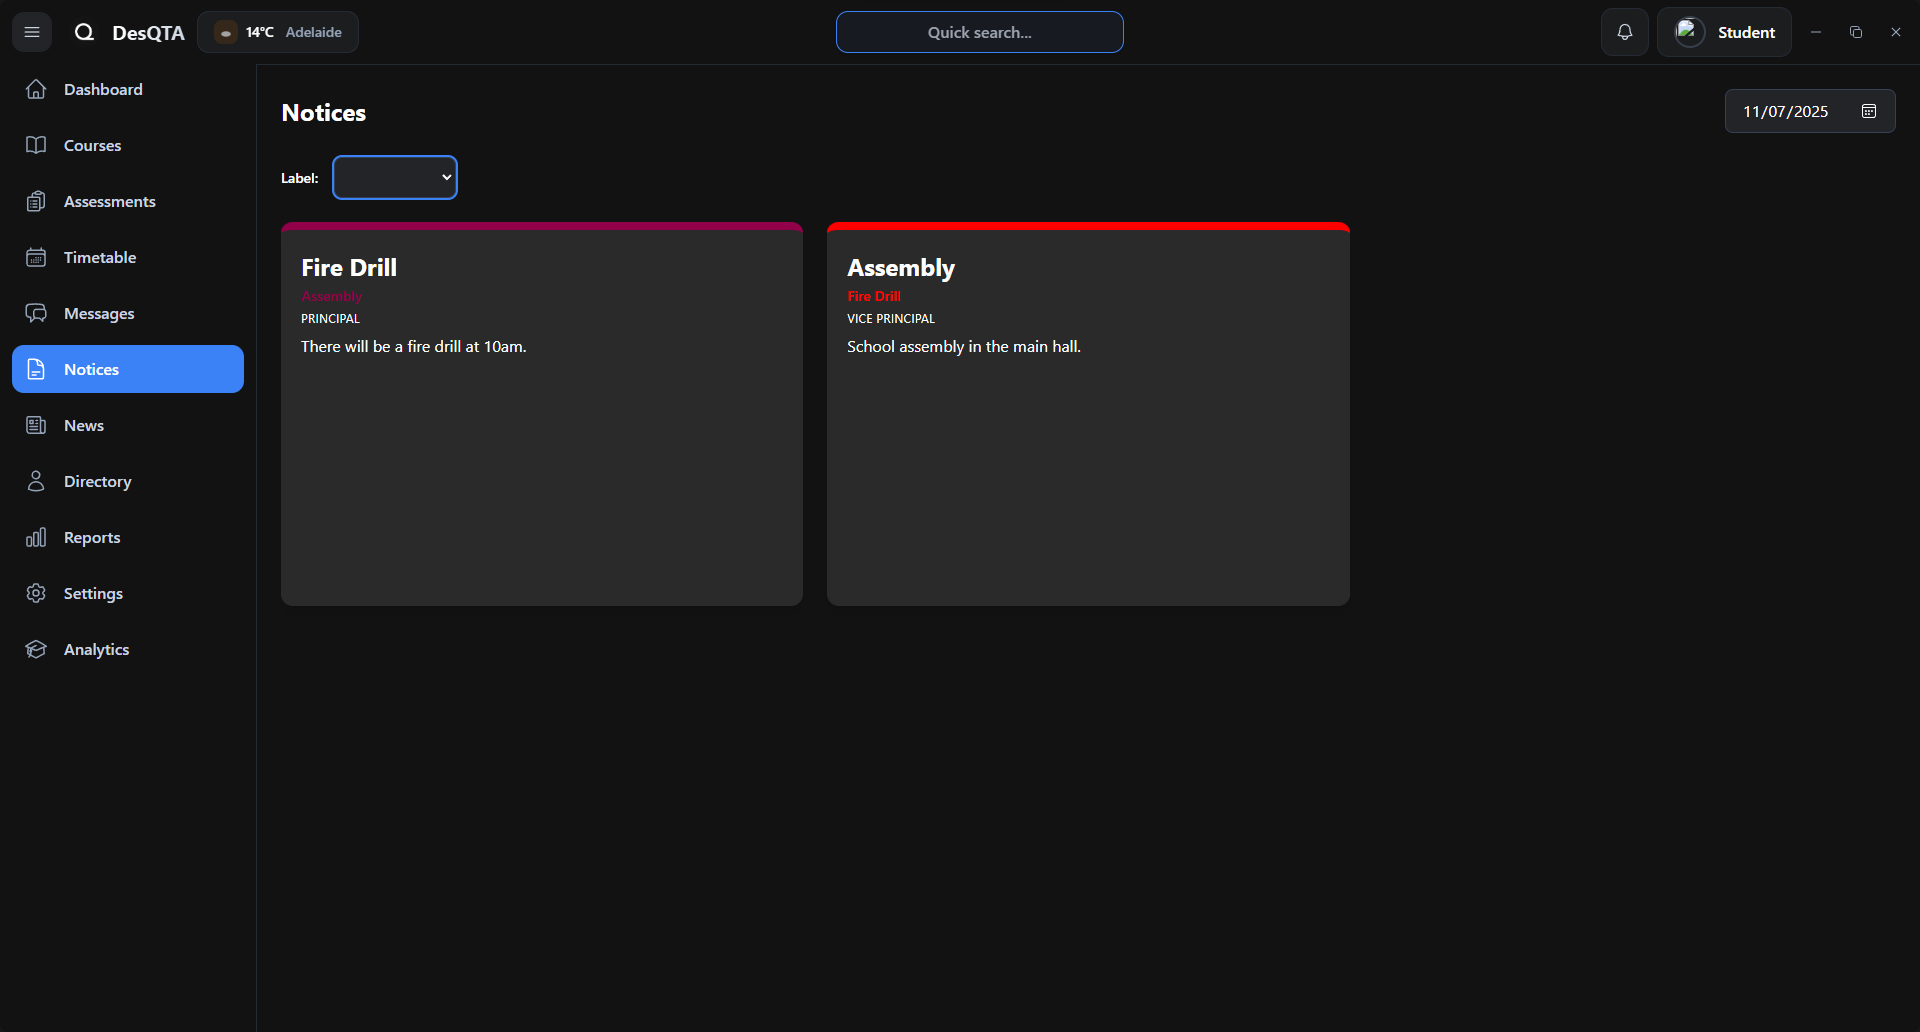Viewport: 1920px width, 1032px height.
Task: Click the Student profile avatar
Action: [x=1689, y=32]
